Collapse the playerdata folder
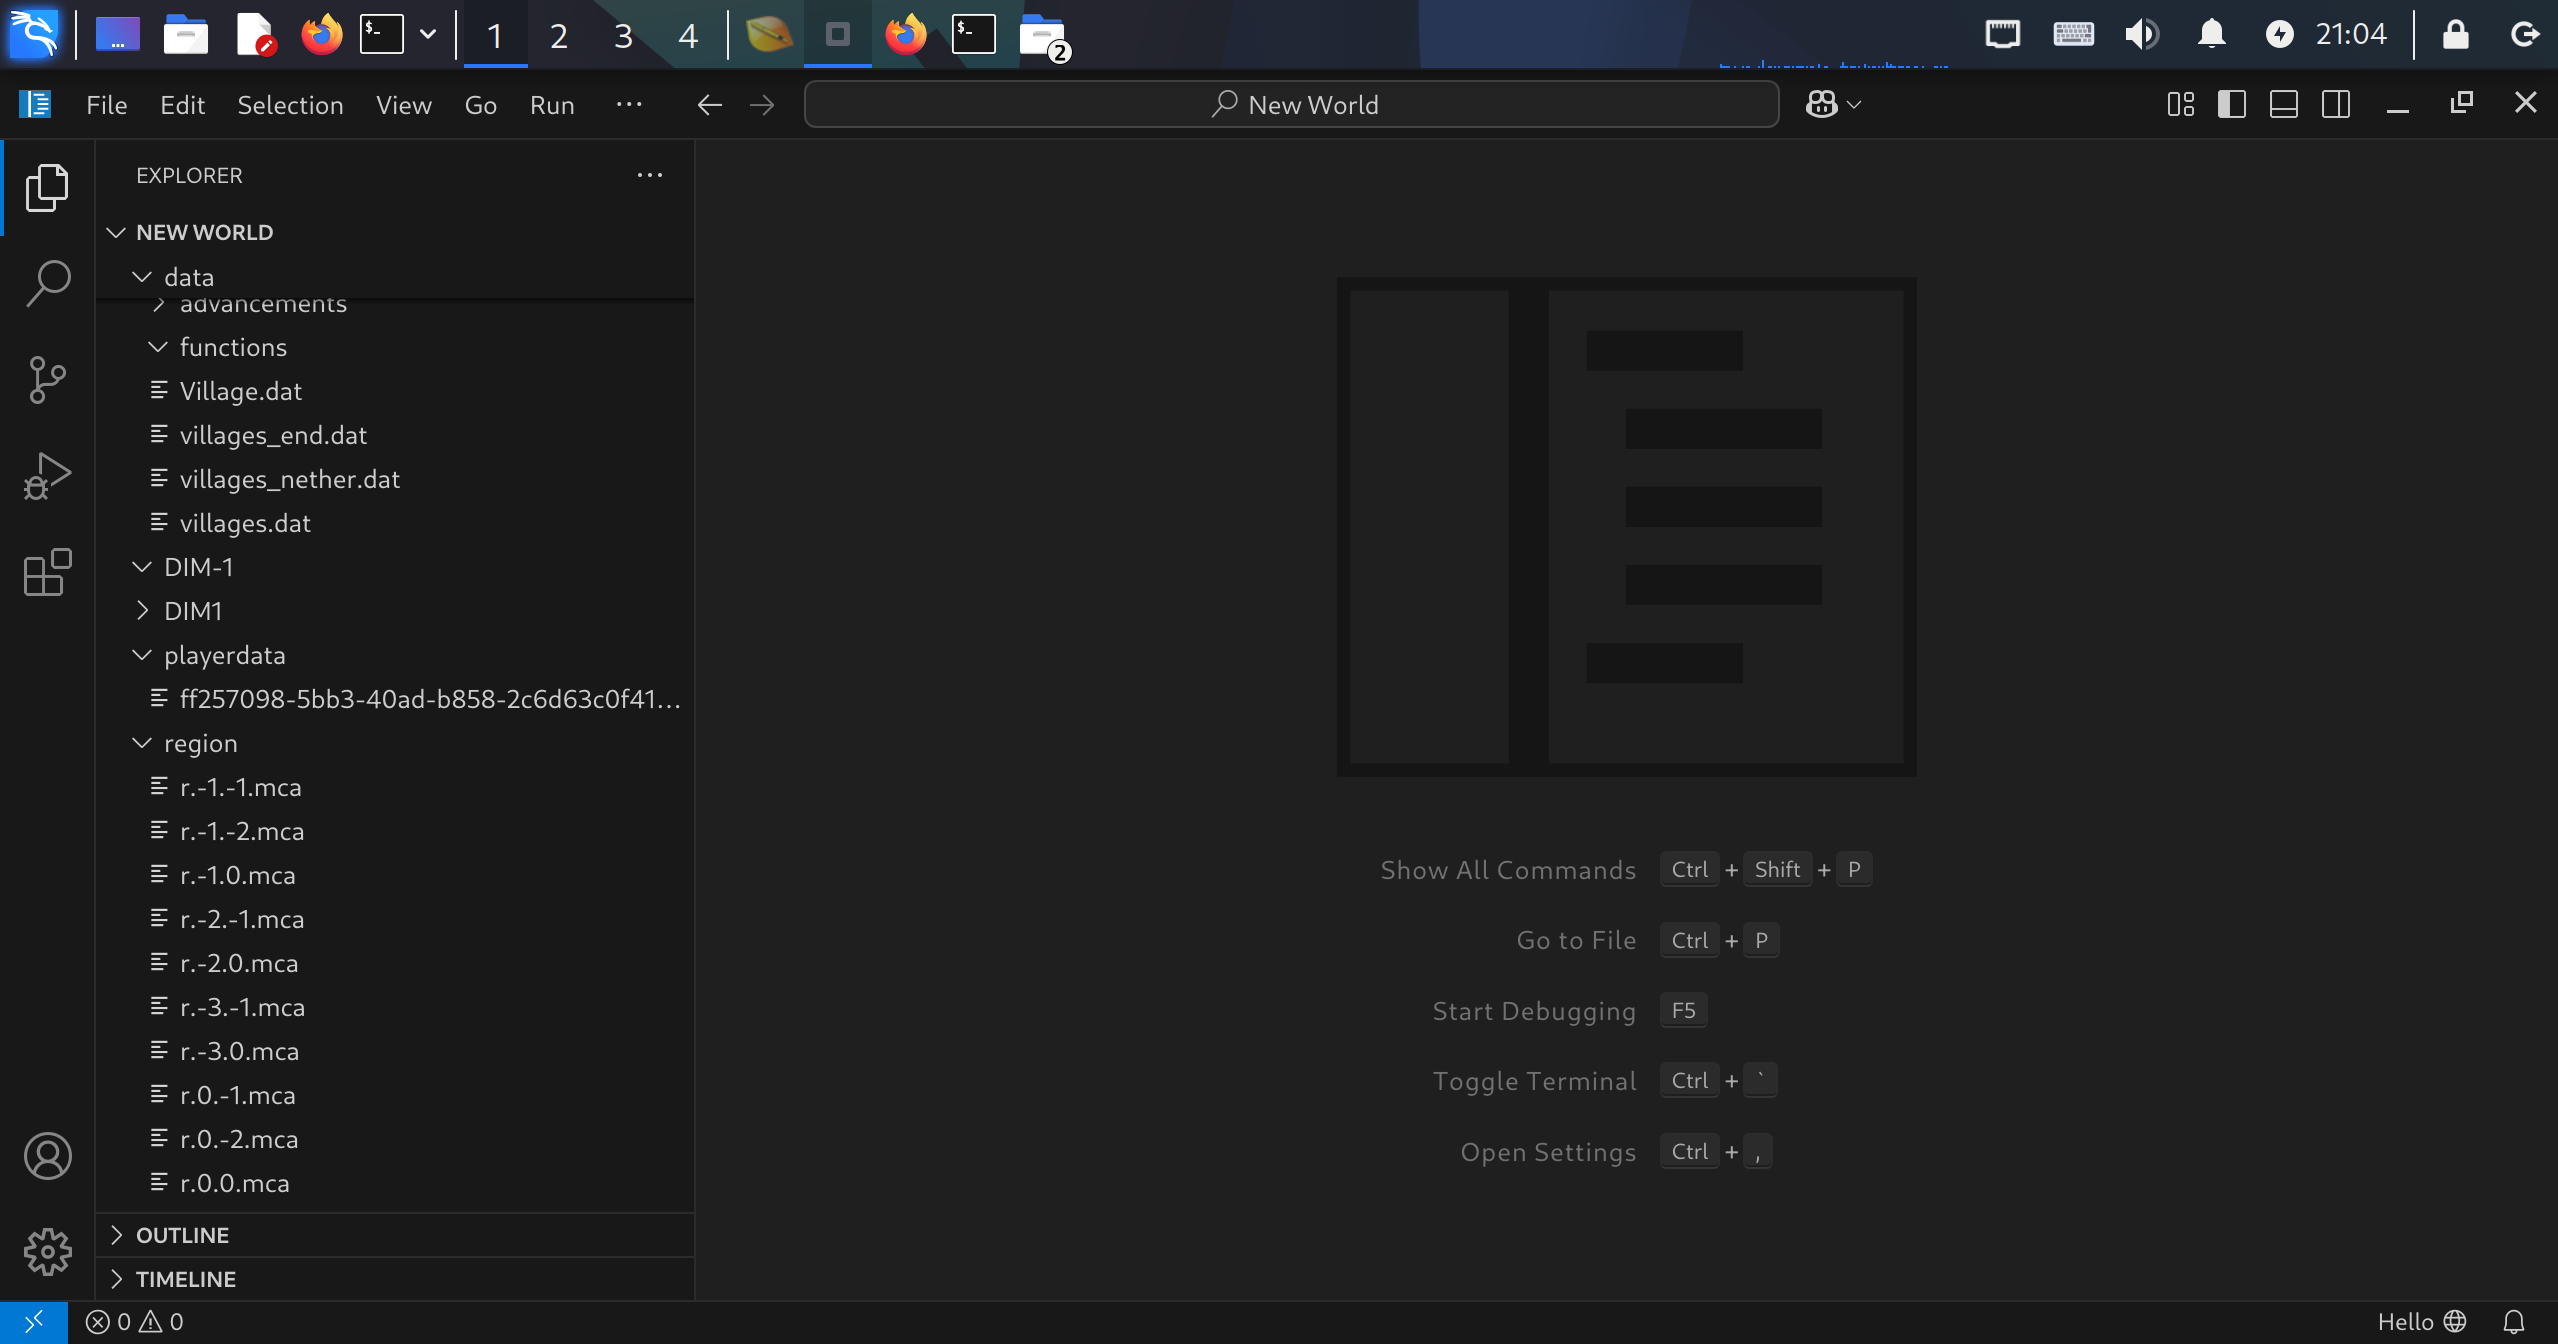2558x1344 pixels. click(224, 655)
